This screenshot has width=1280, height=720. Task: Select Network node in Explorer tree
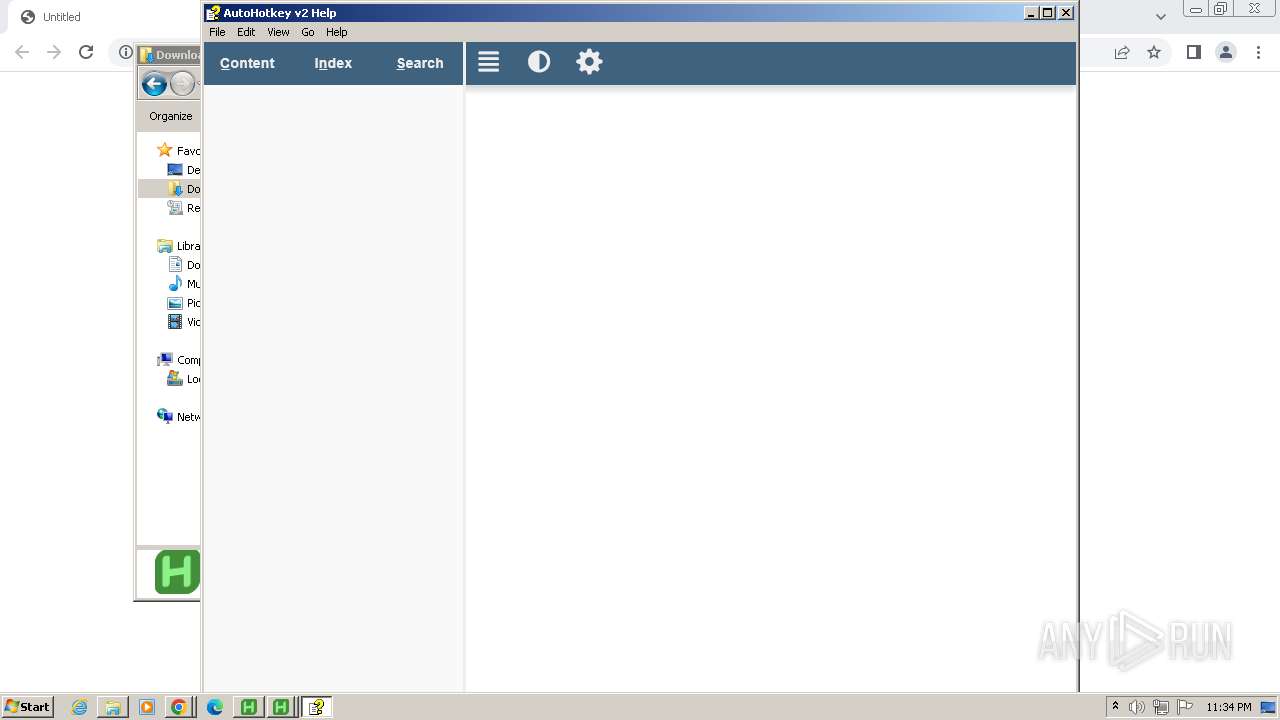(x=165, y=417)
